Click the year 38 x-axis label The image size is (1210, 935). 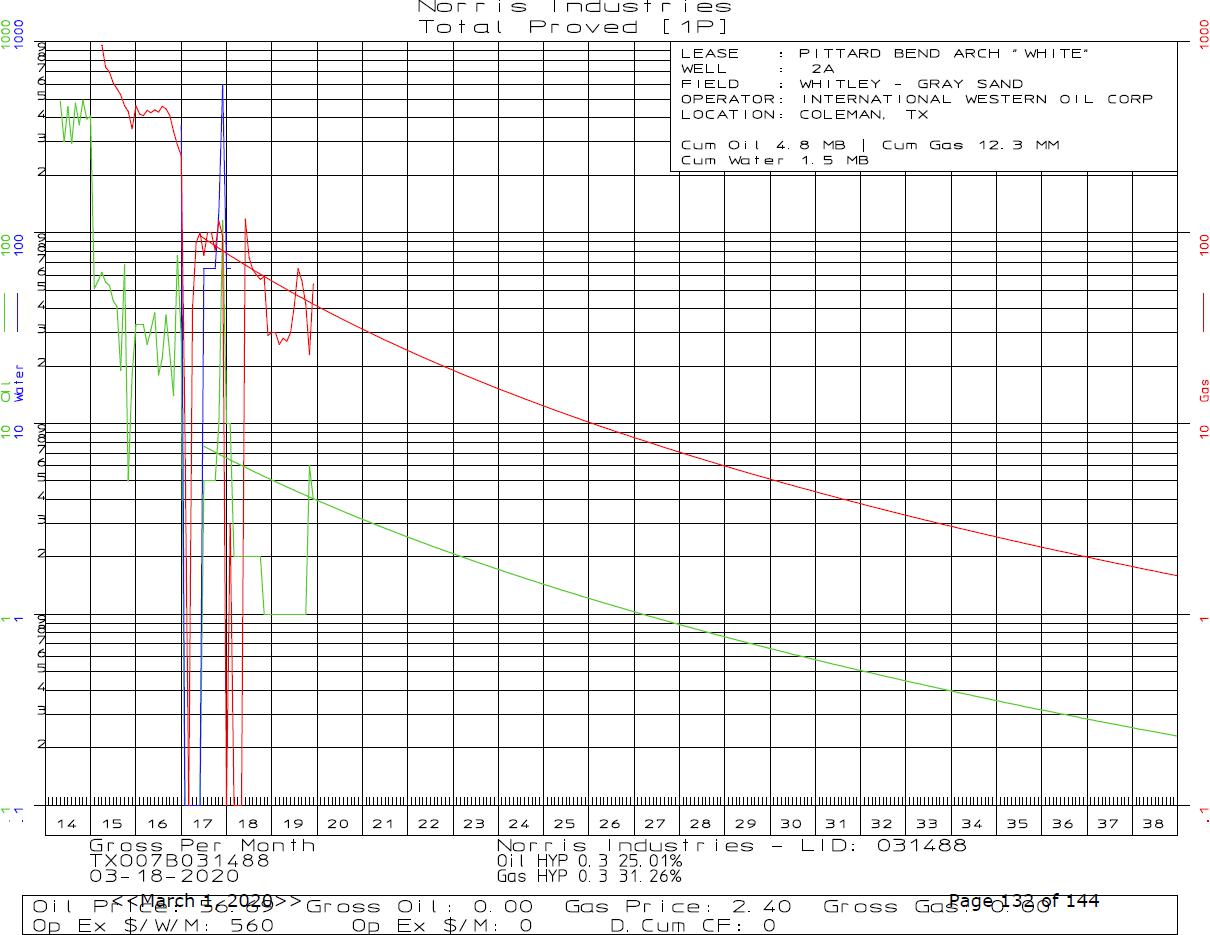coord(1153,824)
